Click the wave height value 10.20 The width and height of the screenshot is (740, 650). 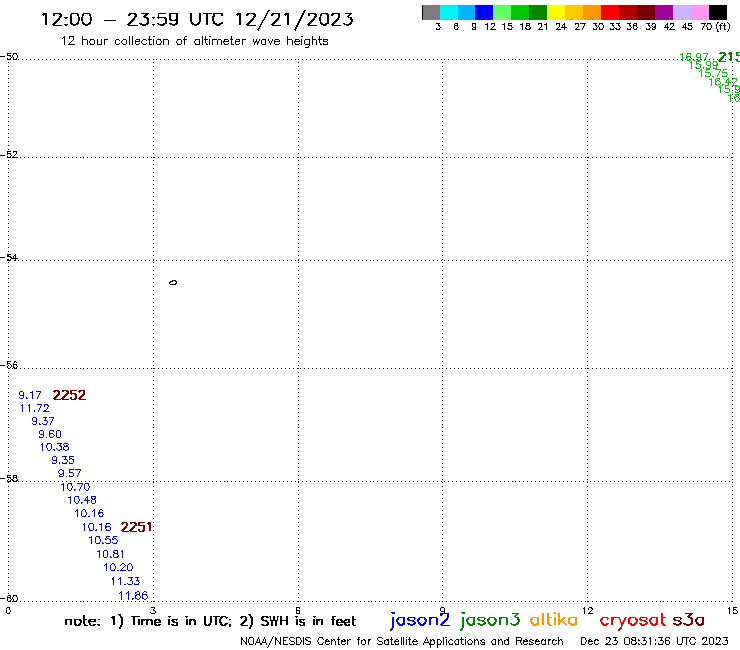tap(118, 567)
